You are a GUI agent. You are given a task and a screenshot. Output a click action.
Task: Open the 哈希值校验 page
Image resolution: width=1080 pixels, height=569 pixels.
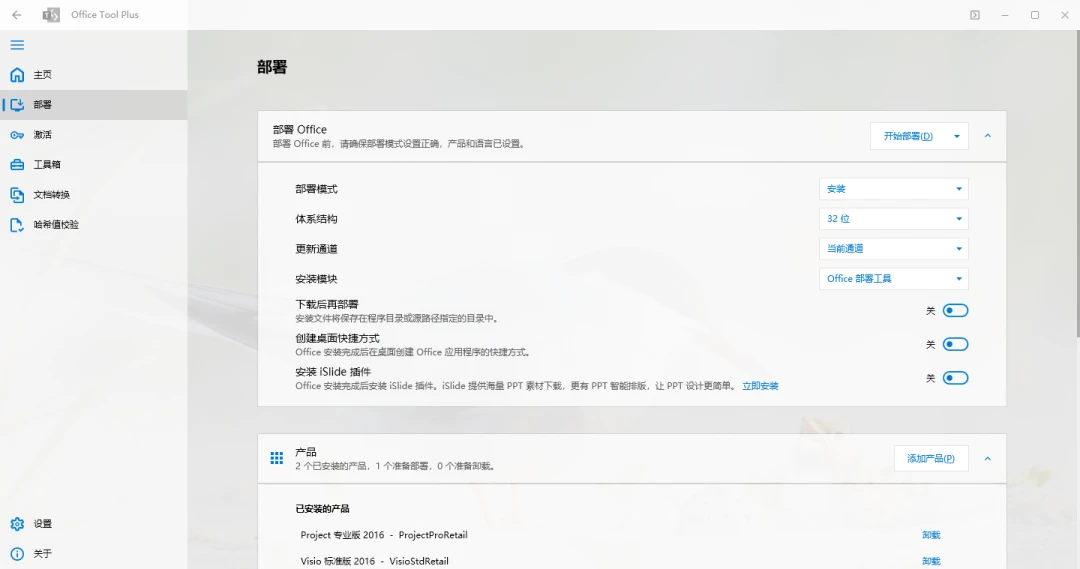click(x=94, y=225)
